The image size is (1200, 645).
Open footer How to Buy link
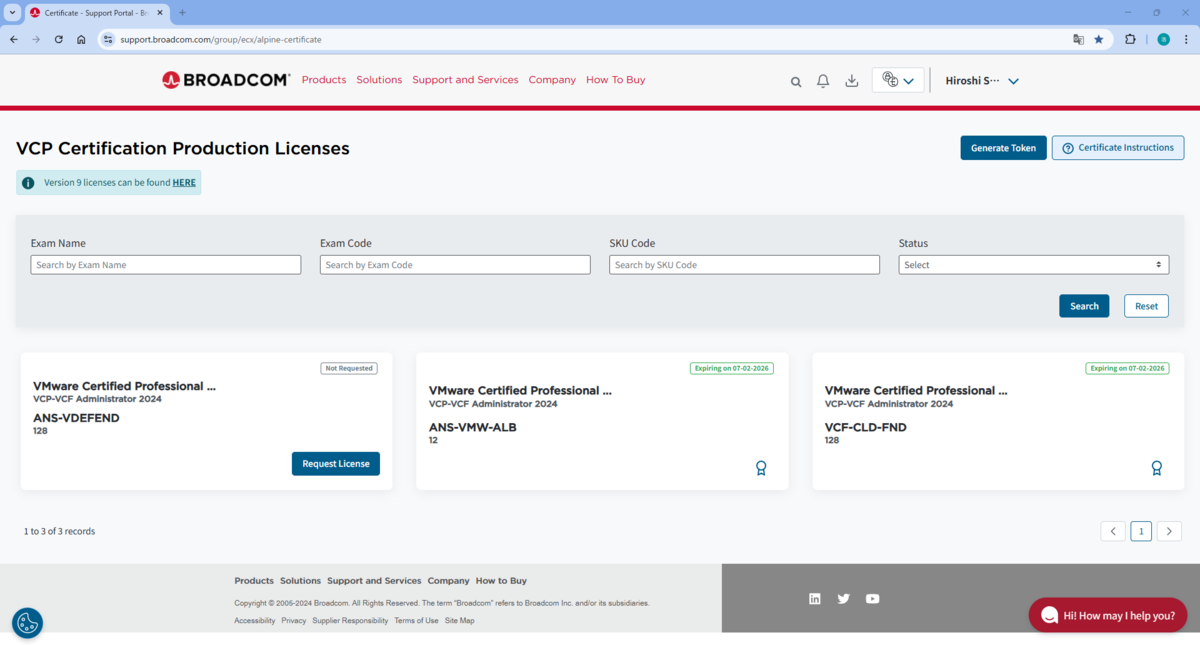501,581
